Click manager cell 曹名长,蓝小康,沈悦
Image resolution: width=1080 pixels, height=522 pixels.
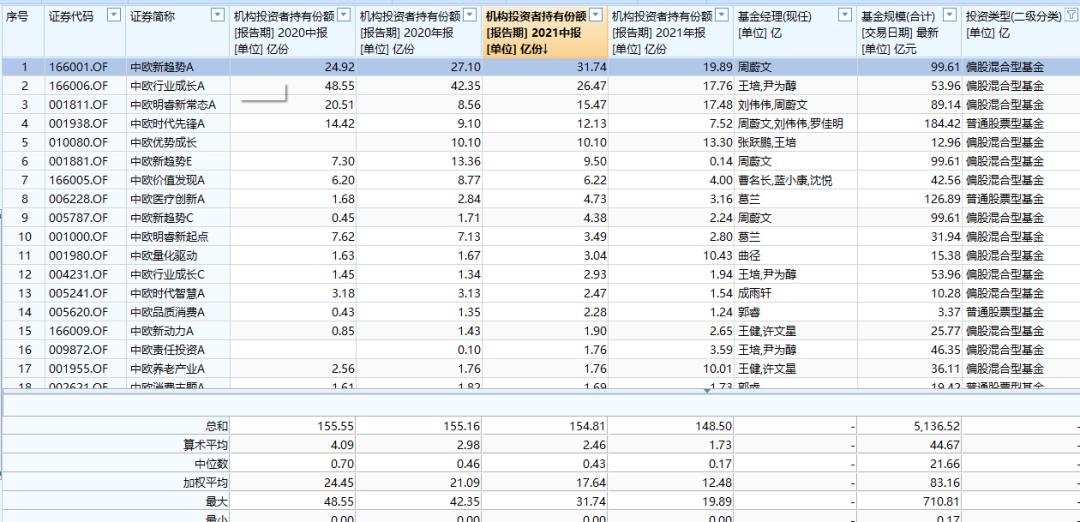785,180
